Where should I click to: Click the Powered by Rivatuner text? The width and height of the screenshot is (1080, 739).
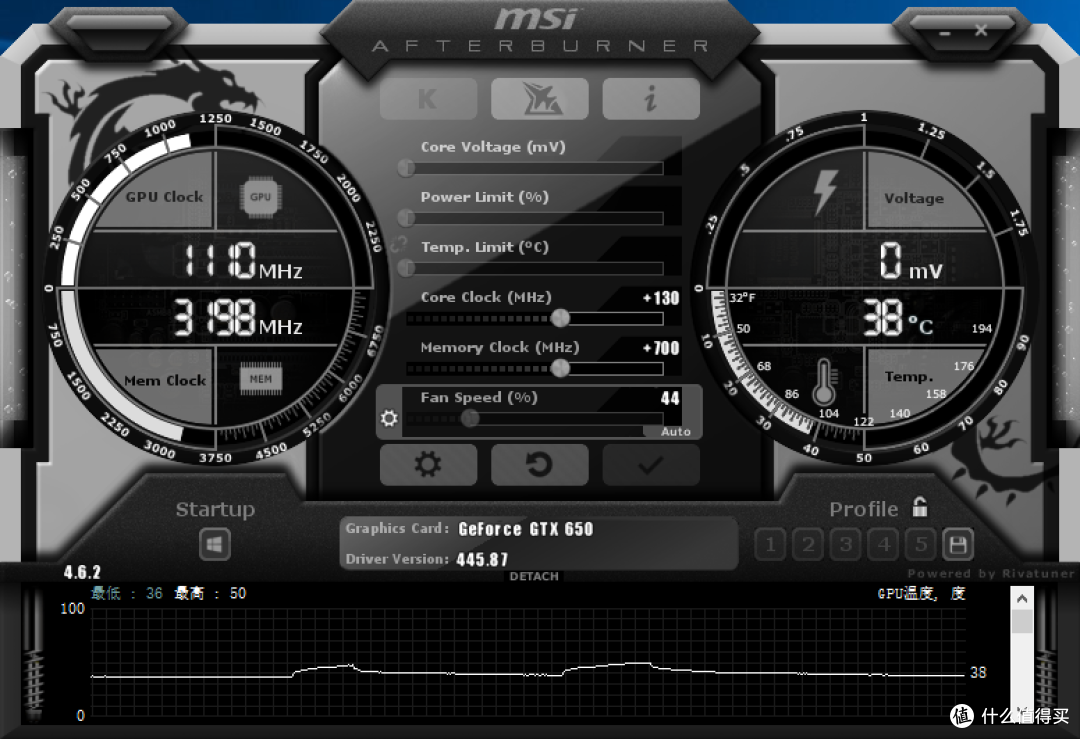(990, 573)
